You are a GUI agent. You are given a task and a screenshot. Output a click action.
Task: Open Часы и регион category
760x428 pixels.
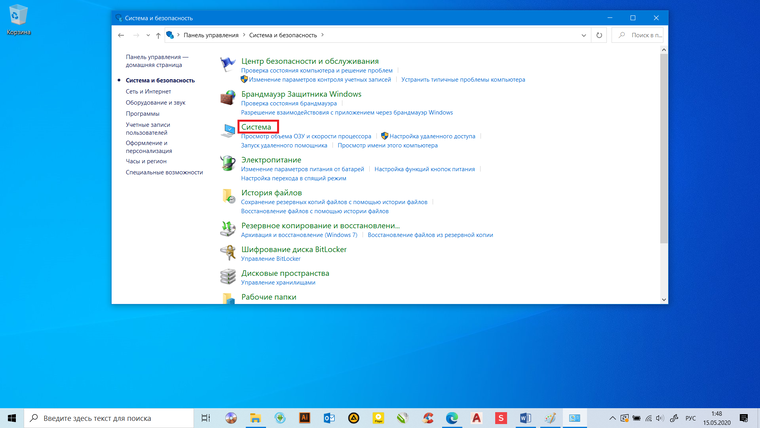(146, 161)
